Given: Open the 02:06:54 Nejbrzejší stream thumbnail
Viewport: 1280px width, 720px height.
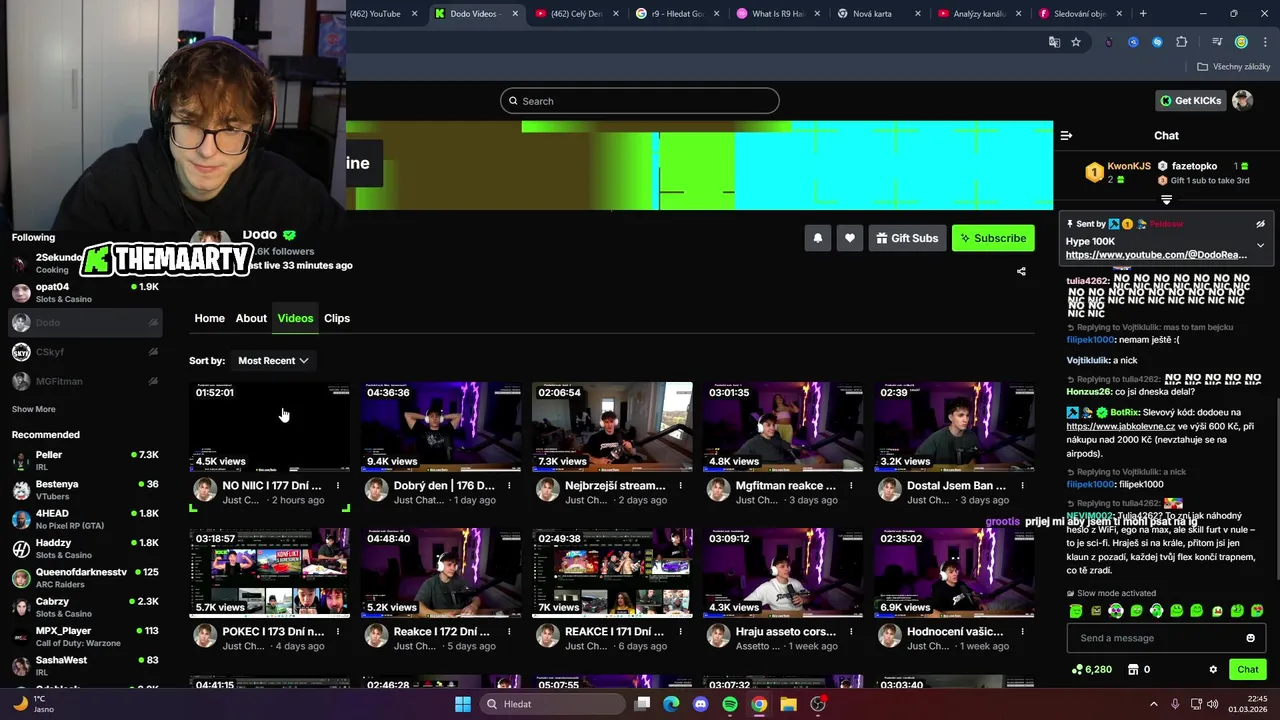Looking at the screenshot, I should point(612,426).
